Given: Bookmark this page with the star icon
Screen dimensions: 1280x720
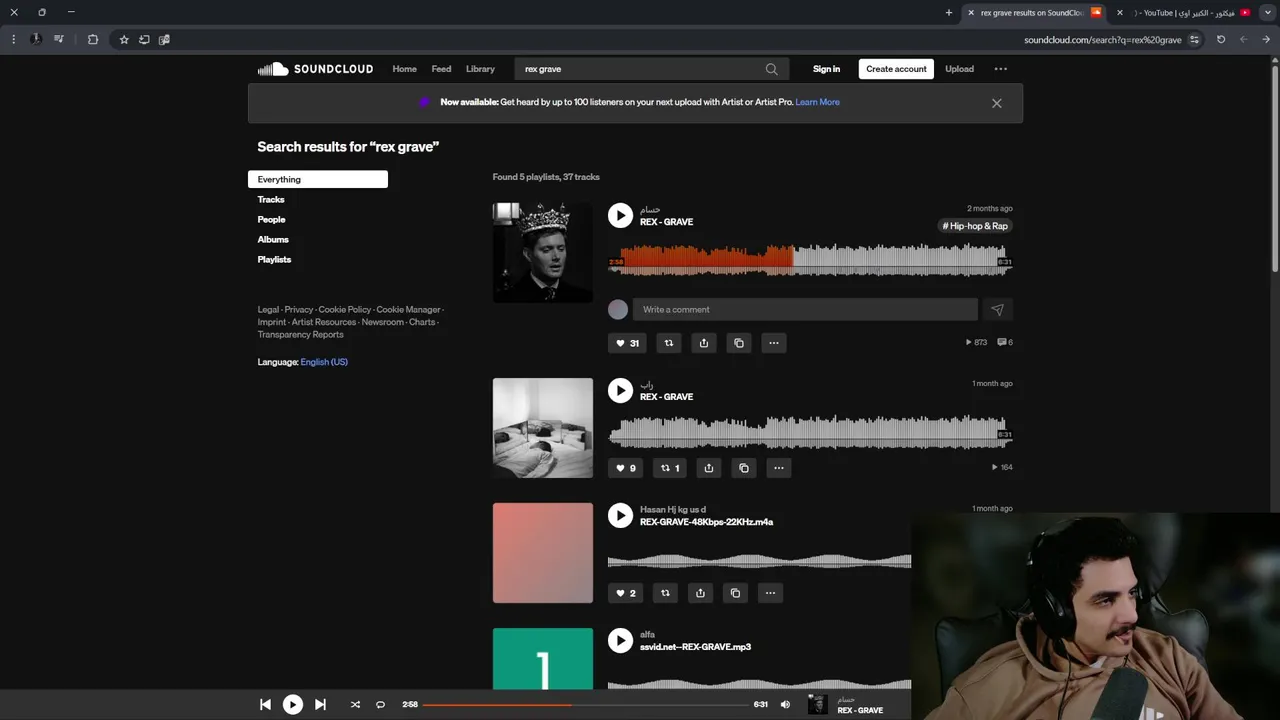Looking at the screenshot, I should (x=123, y=40).
